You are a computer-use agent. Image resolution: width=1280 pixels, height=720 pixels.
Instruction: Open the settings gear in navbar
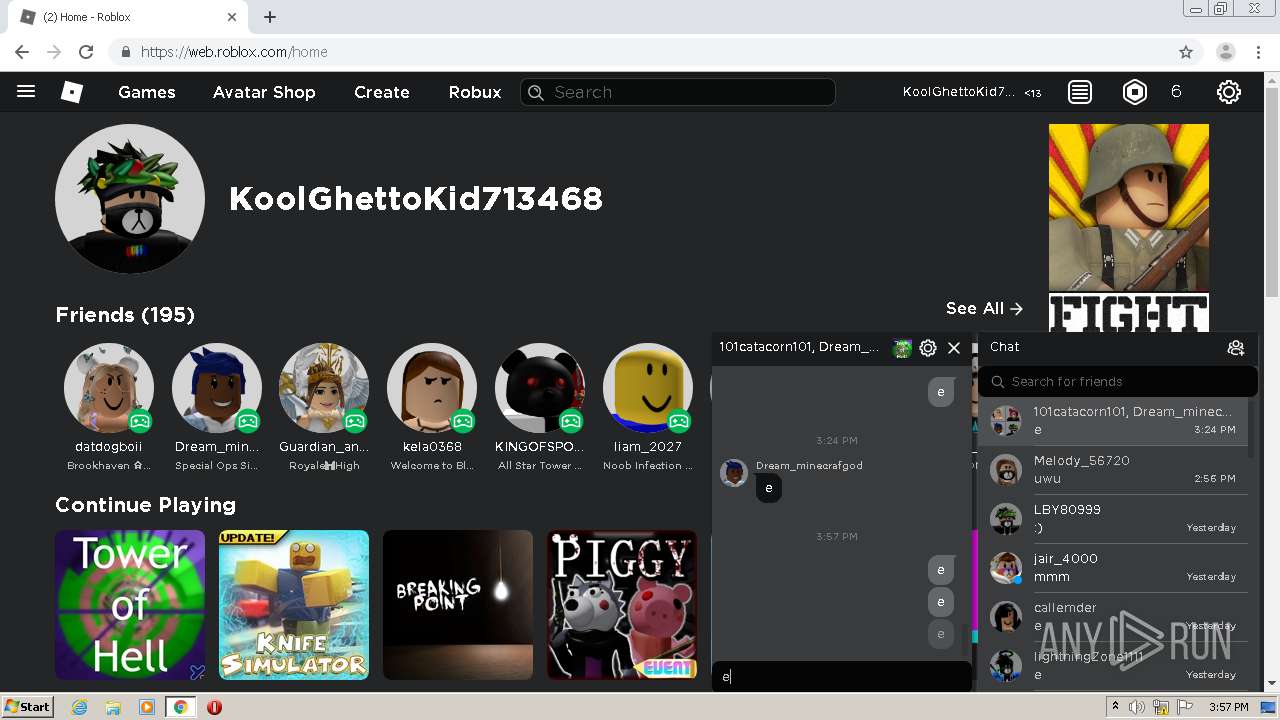[1229, 92]
